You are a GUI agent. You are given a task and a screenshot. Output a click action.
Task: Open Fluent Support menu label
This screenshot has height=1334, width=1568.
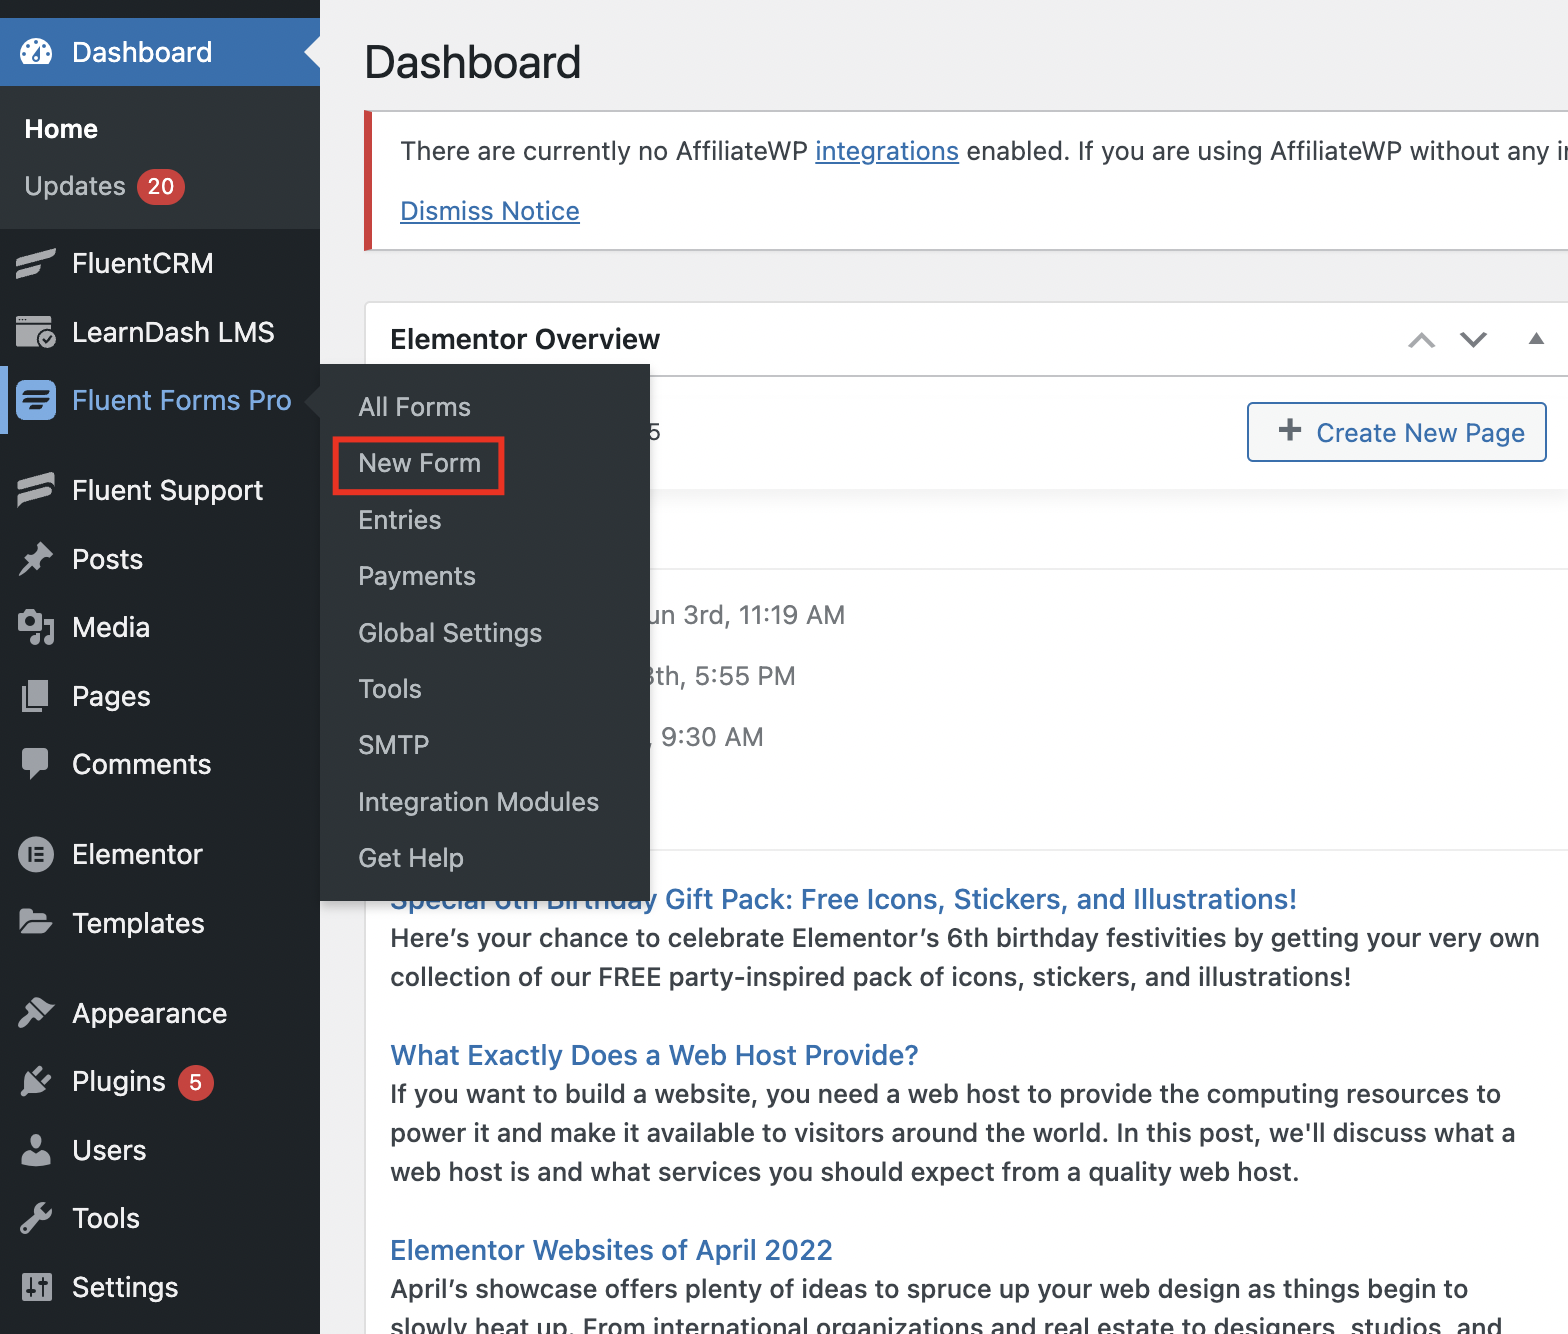(167, 490)
